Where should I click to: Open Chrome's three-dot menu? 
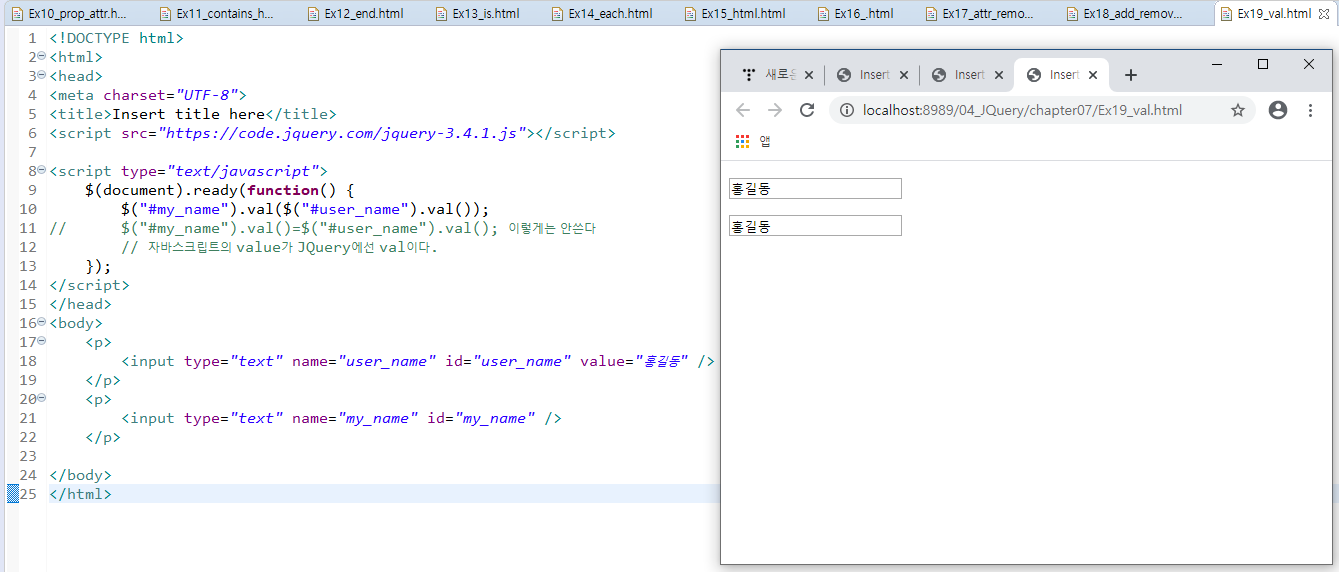1310,110
